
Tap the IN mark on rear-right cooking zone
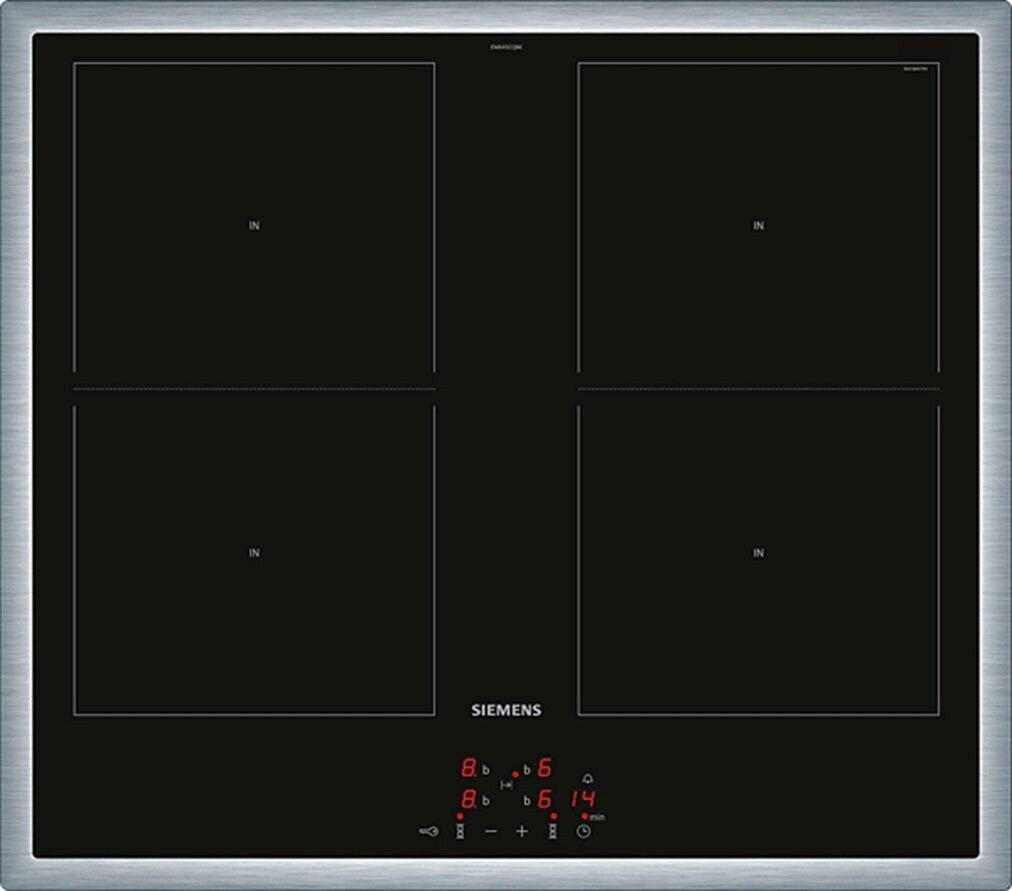[758, 226]
